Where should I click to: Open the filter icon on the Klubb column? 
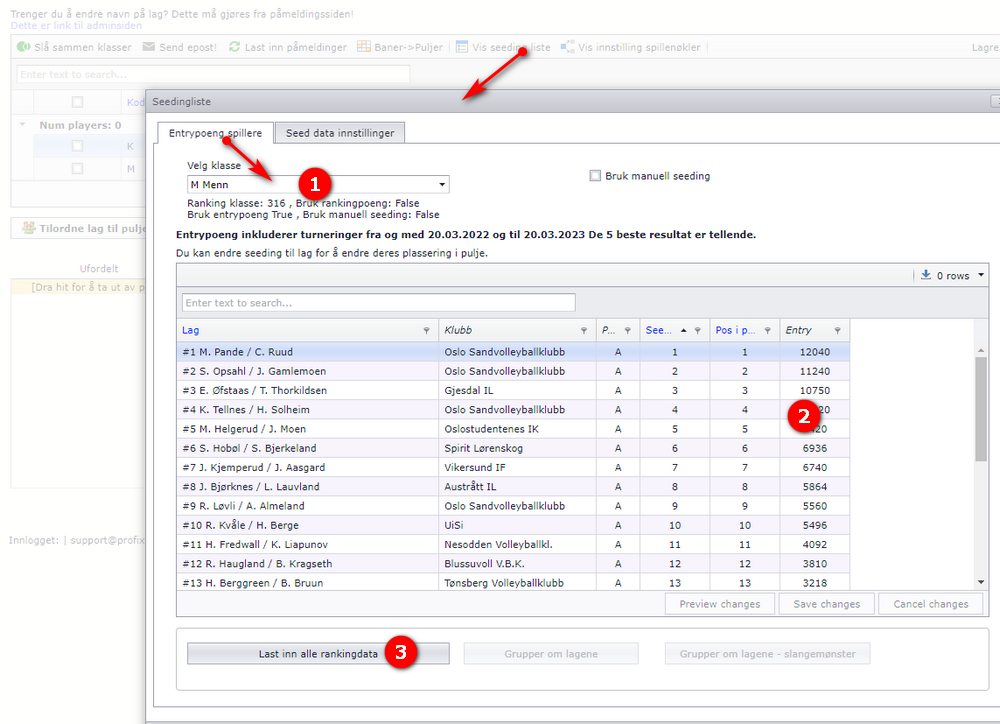(x=584, y=330)
